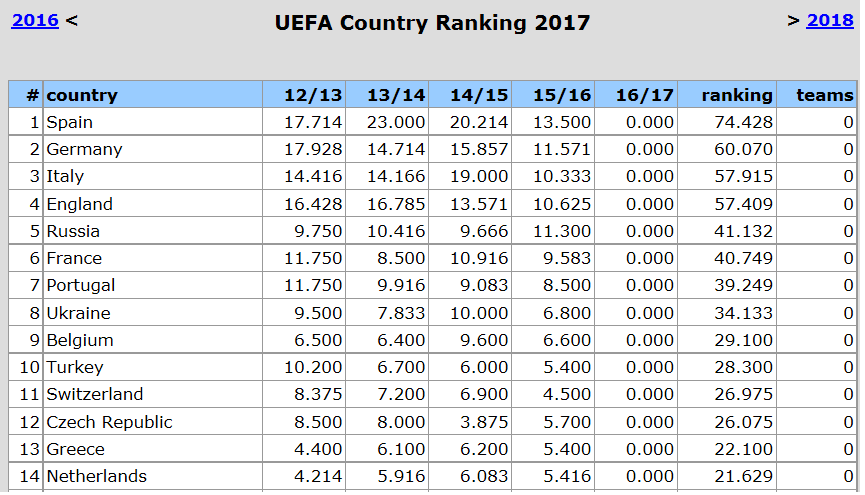The width and height of the screenshot is (865, 495).
Task: Click the 12/13 season column header
Action: [312, 95]
